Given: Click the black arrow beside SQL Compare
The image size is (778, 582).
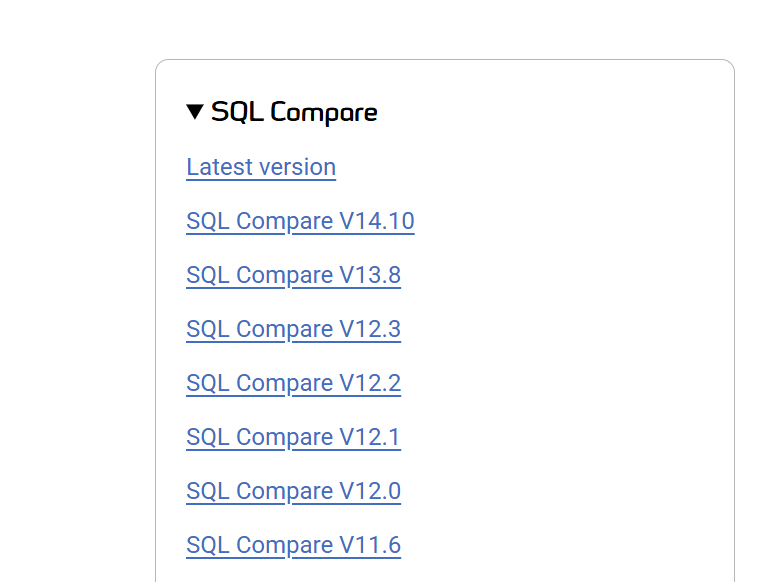Looking at the screenshot, I should 195,112.
